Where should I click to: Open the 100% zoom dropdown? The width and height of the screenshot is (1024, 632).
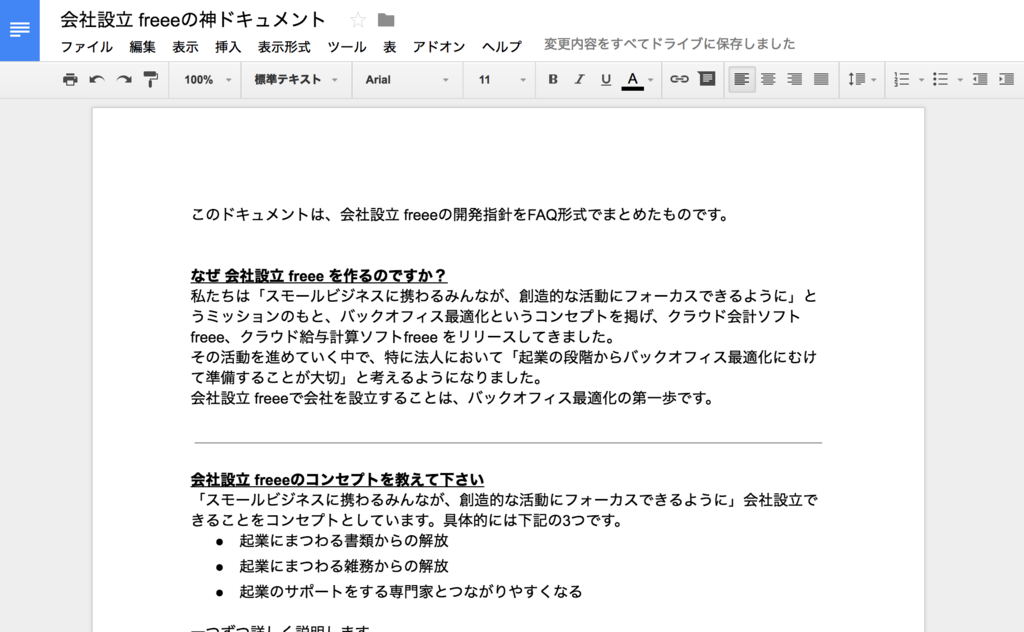tap(207, 80)
